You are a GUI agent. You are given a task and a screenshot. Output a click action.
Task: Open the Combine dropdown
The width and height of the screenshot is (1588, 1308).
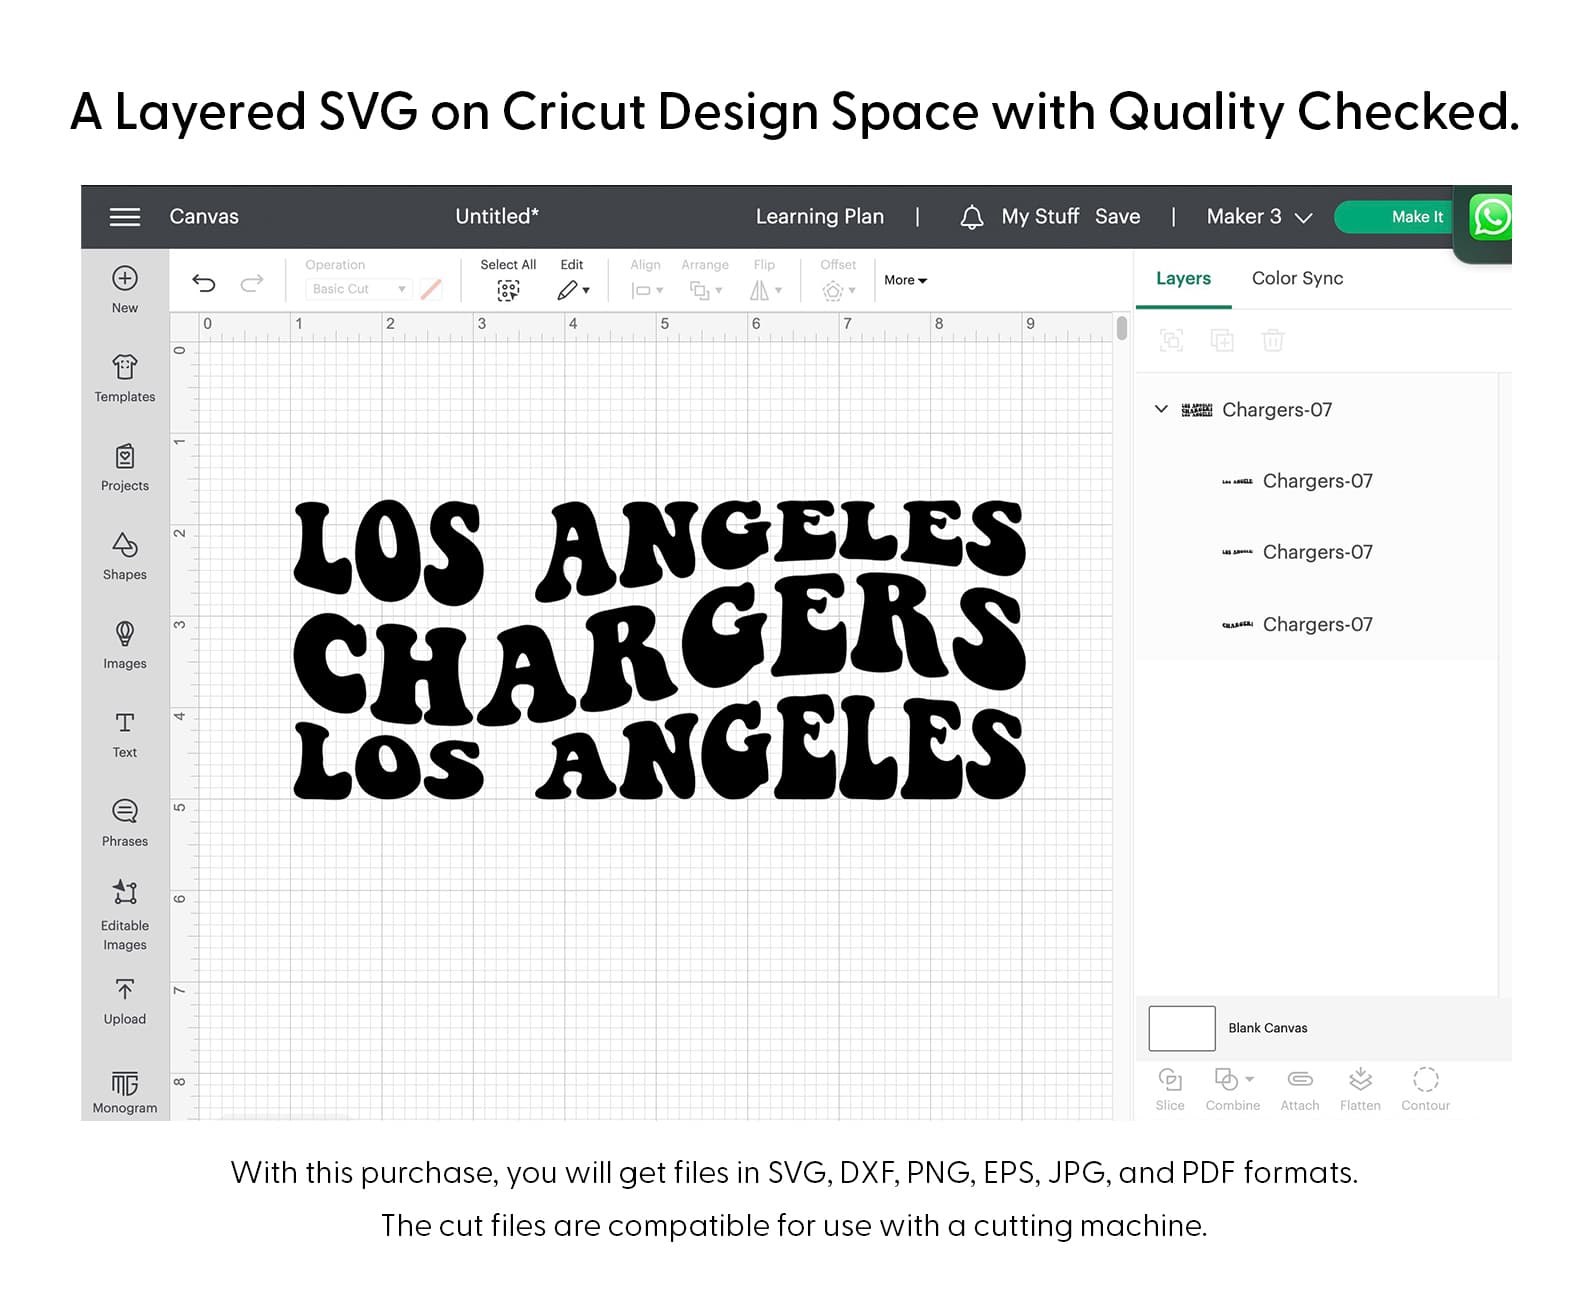(x=1233, y=1089)
